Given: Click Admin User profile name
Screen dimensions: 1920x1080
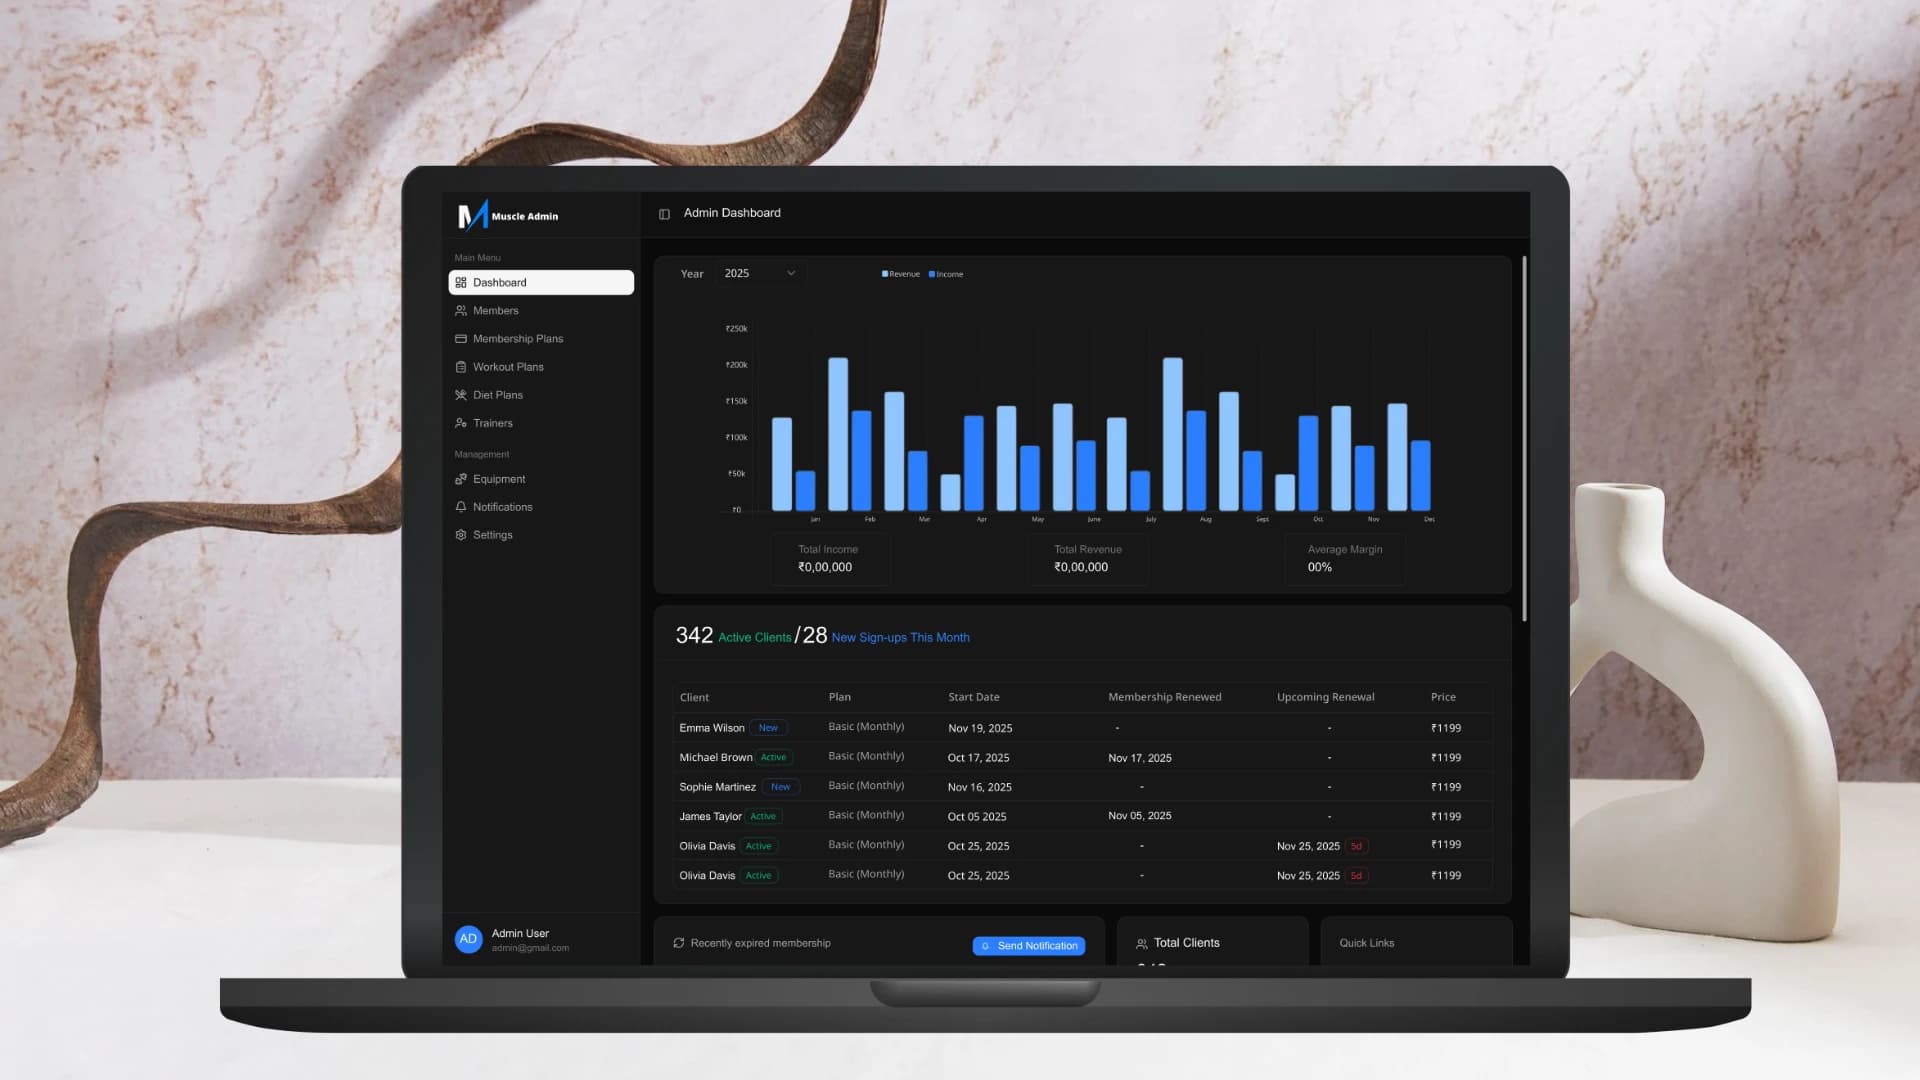Looking at the screenshot, I should (x=520, y=933).
